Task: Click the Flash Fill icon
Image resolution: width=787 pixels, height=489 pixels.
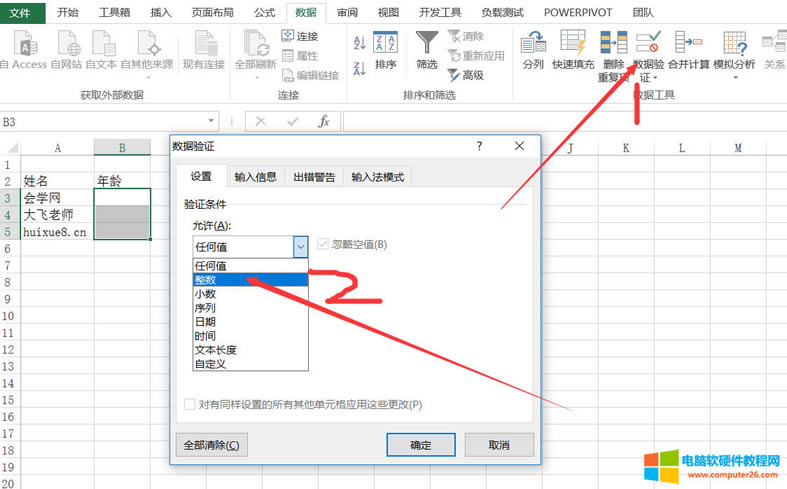Action: tap(573, 43)
